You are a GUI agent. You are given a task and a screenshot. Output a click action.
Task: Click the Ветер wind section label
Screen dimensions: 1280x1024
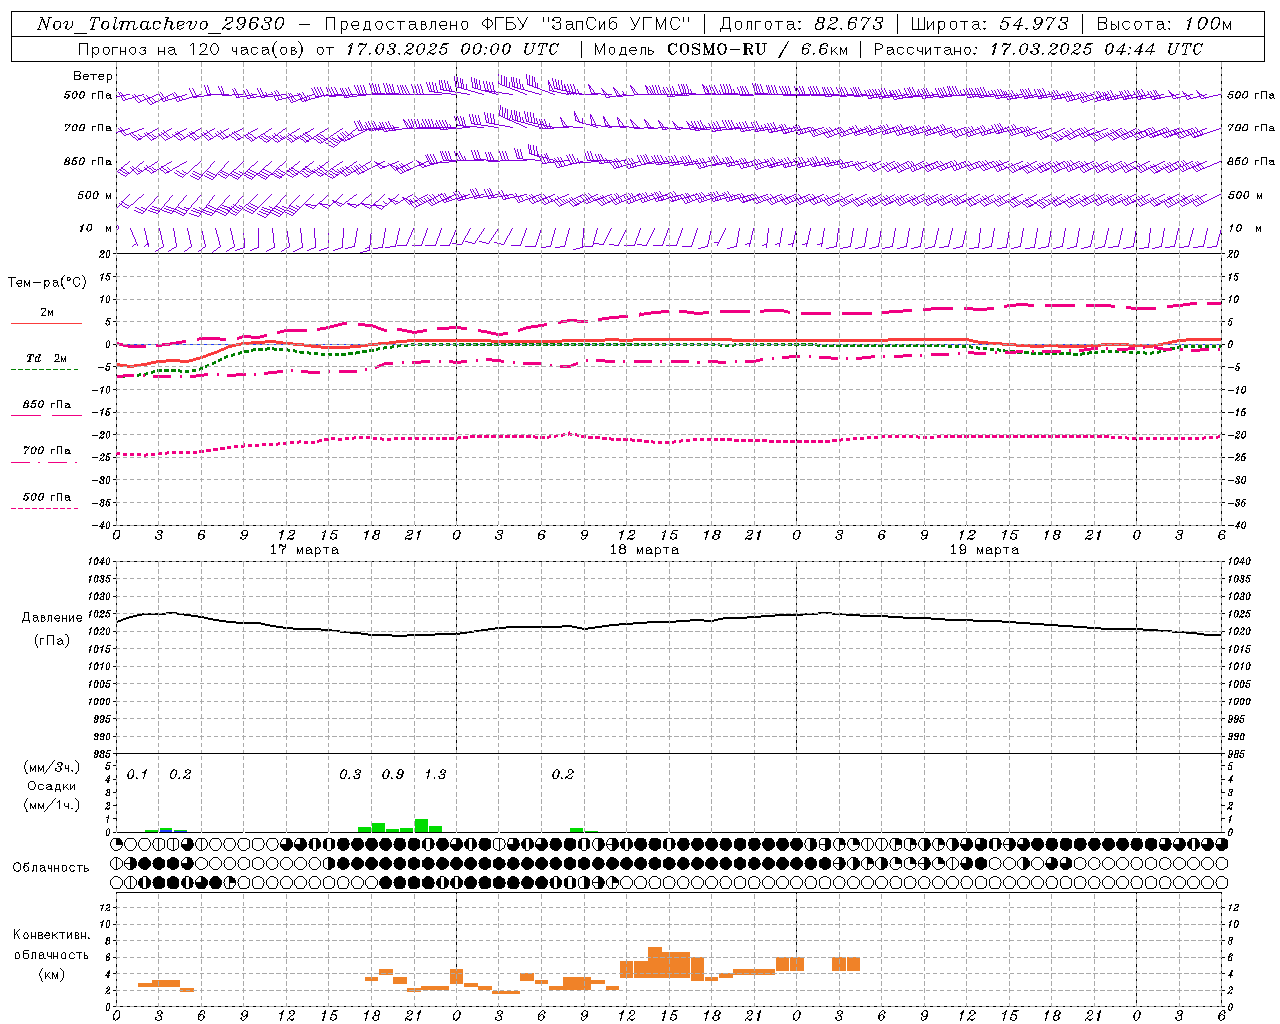click(93, 76)
